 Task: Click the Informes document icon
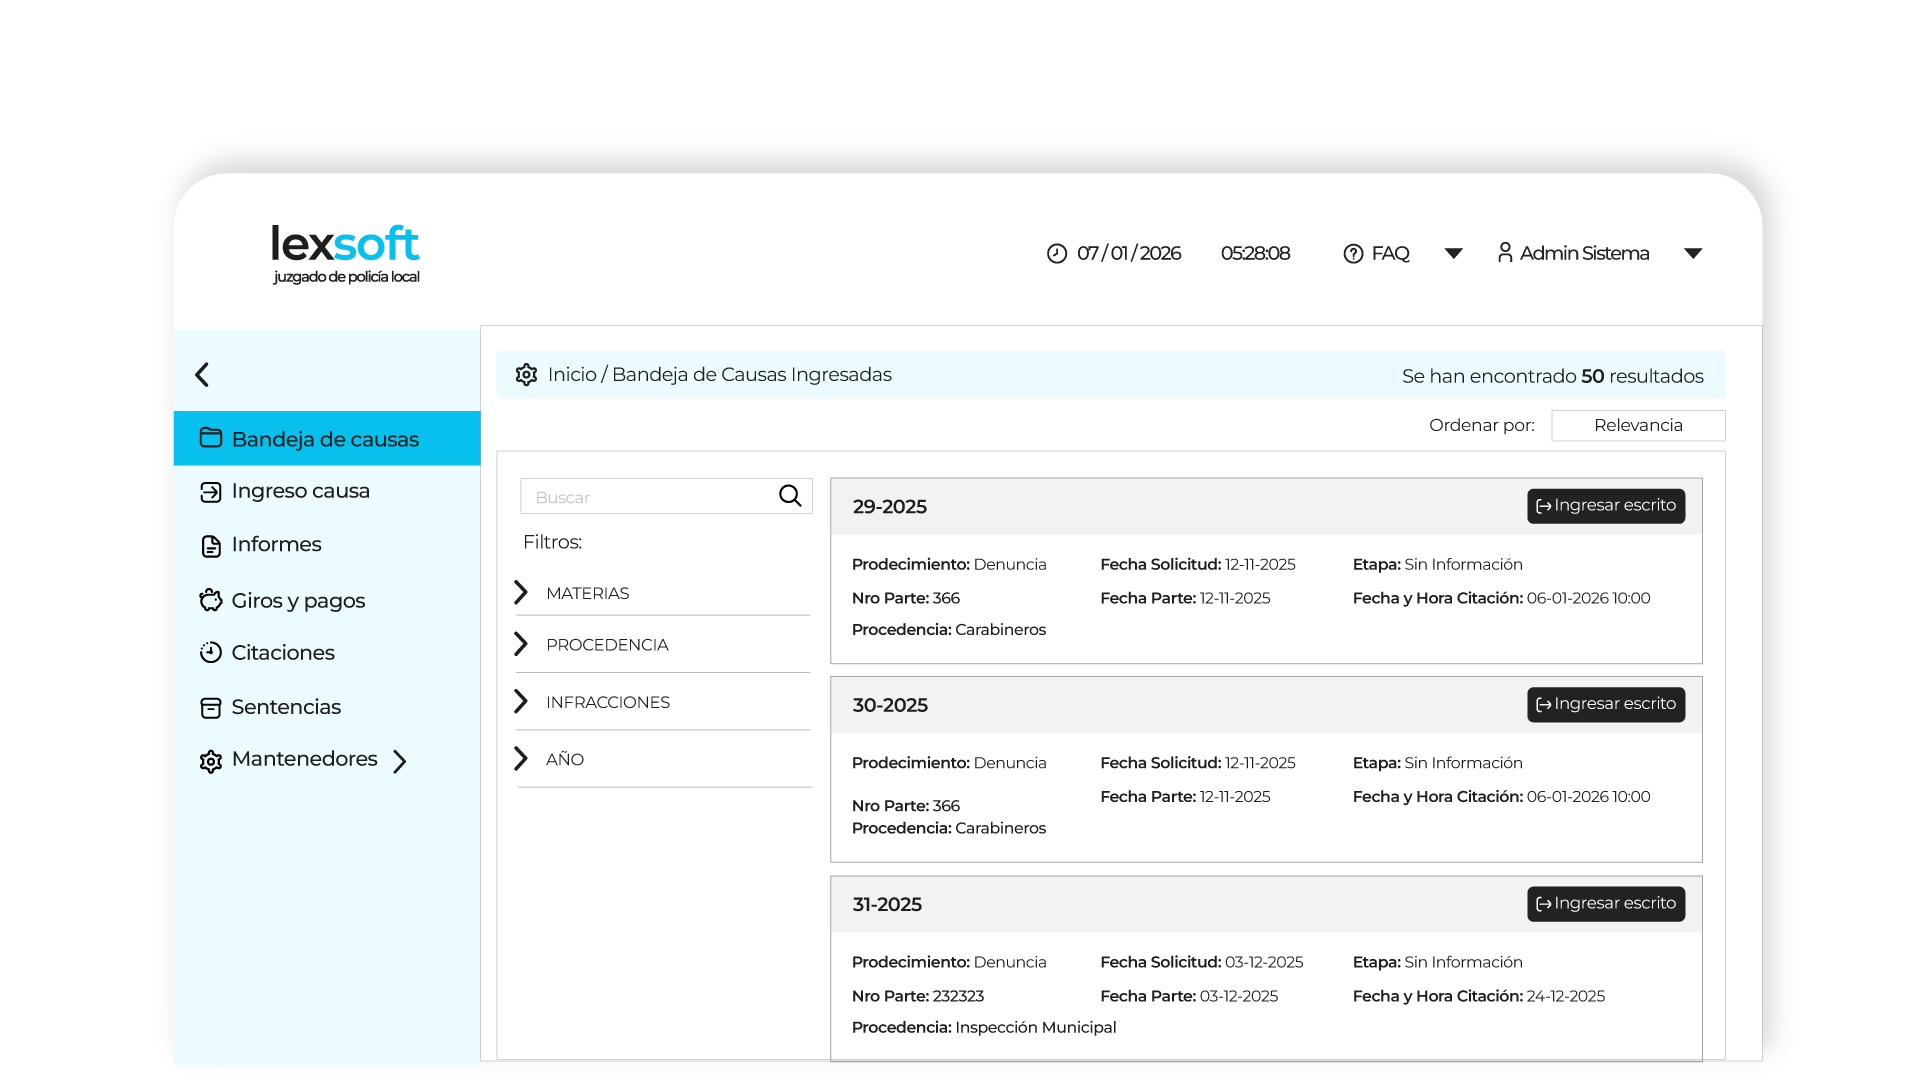coord(210,546)
